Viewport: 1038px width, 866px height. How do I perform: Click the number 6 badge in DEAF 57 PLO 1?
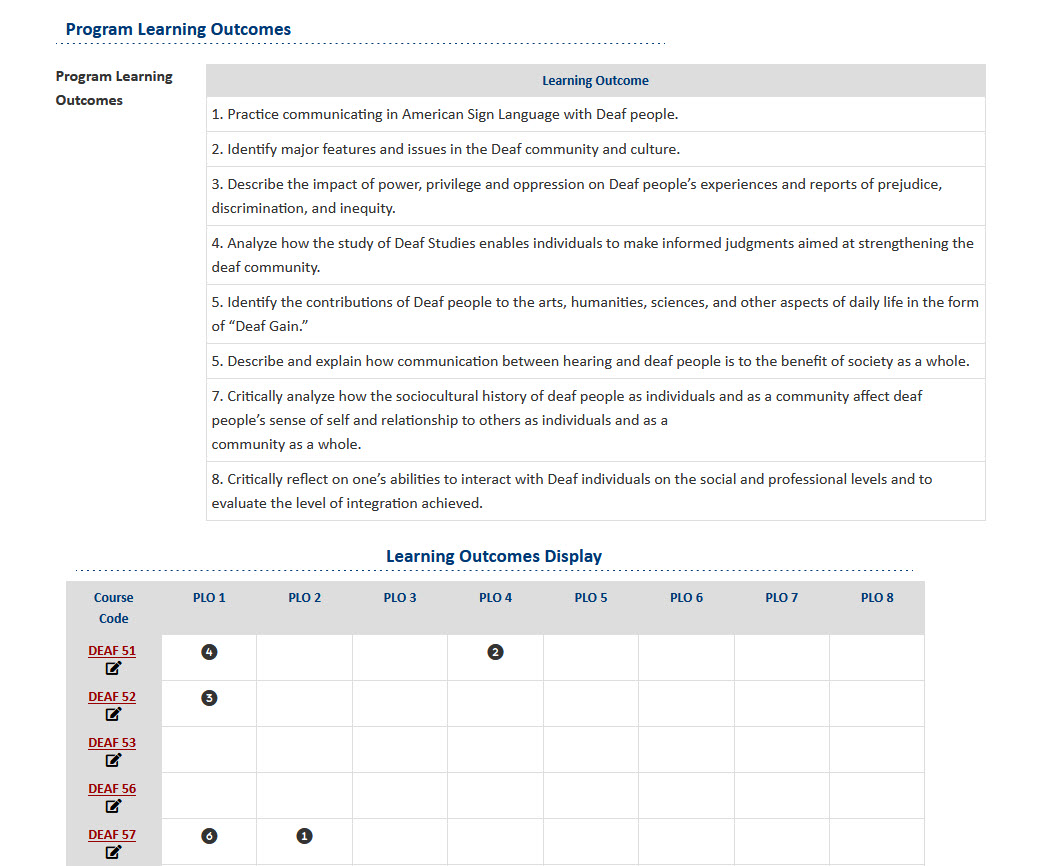pyautogui.click(x=209, y=836)
